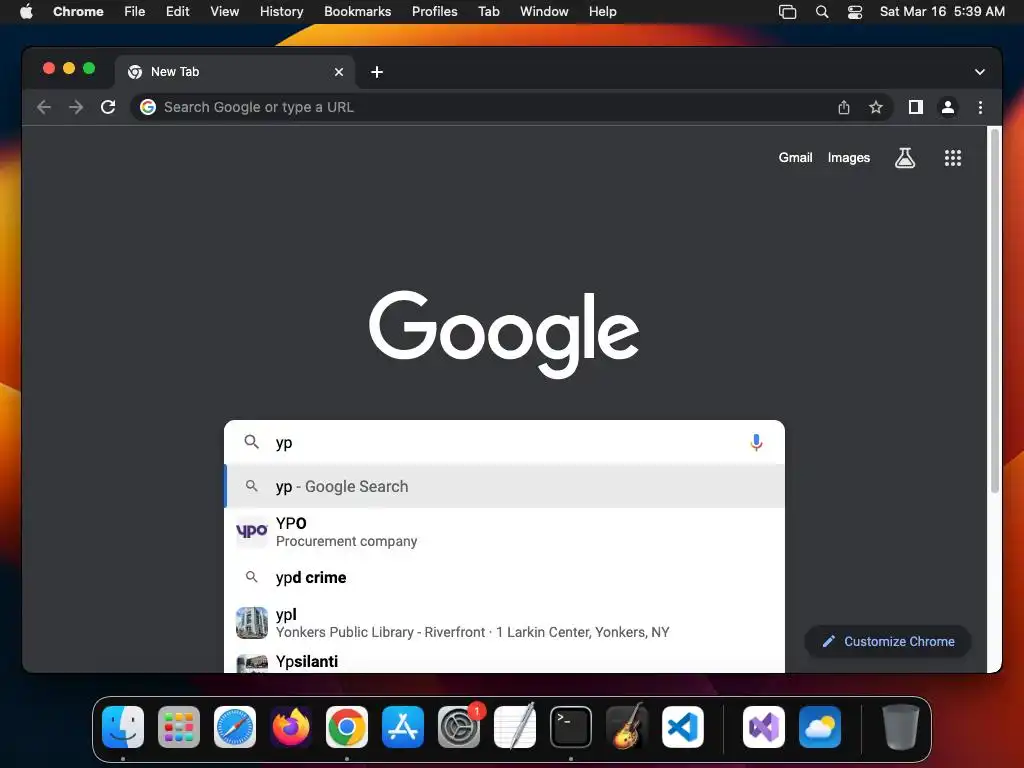Open the Apple menu
1024x768 pixels.
tap(26, 11)
